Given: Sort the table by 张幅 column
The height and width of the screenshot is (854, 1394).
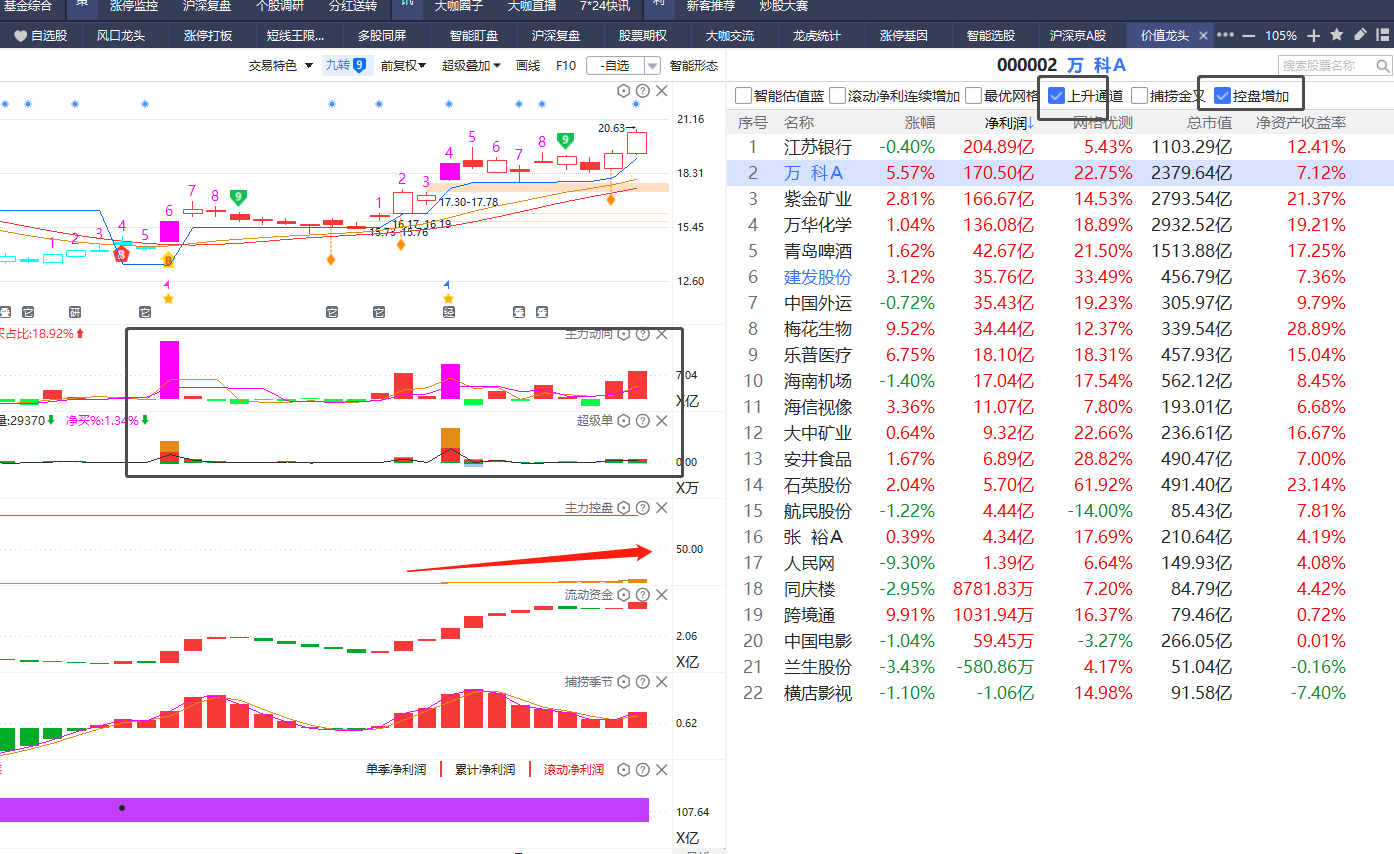Looking at the screenshot, I should (x=920, y=122).
